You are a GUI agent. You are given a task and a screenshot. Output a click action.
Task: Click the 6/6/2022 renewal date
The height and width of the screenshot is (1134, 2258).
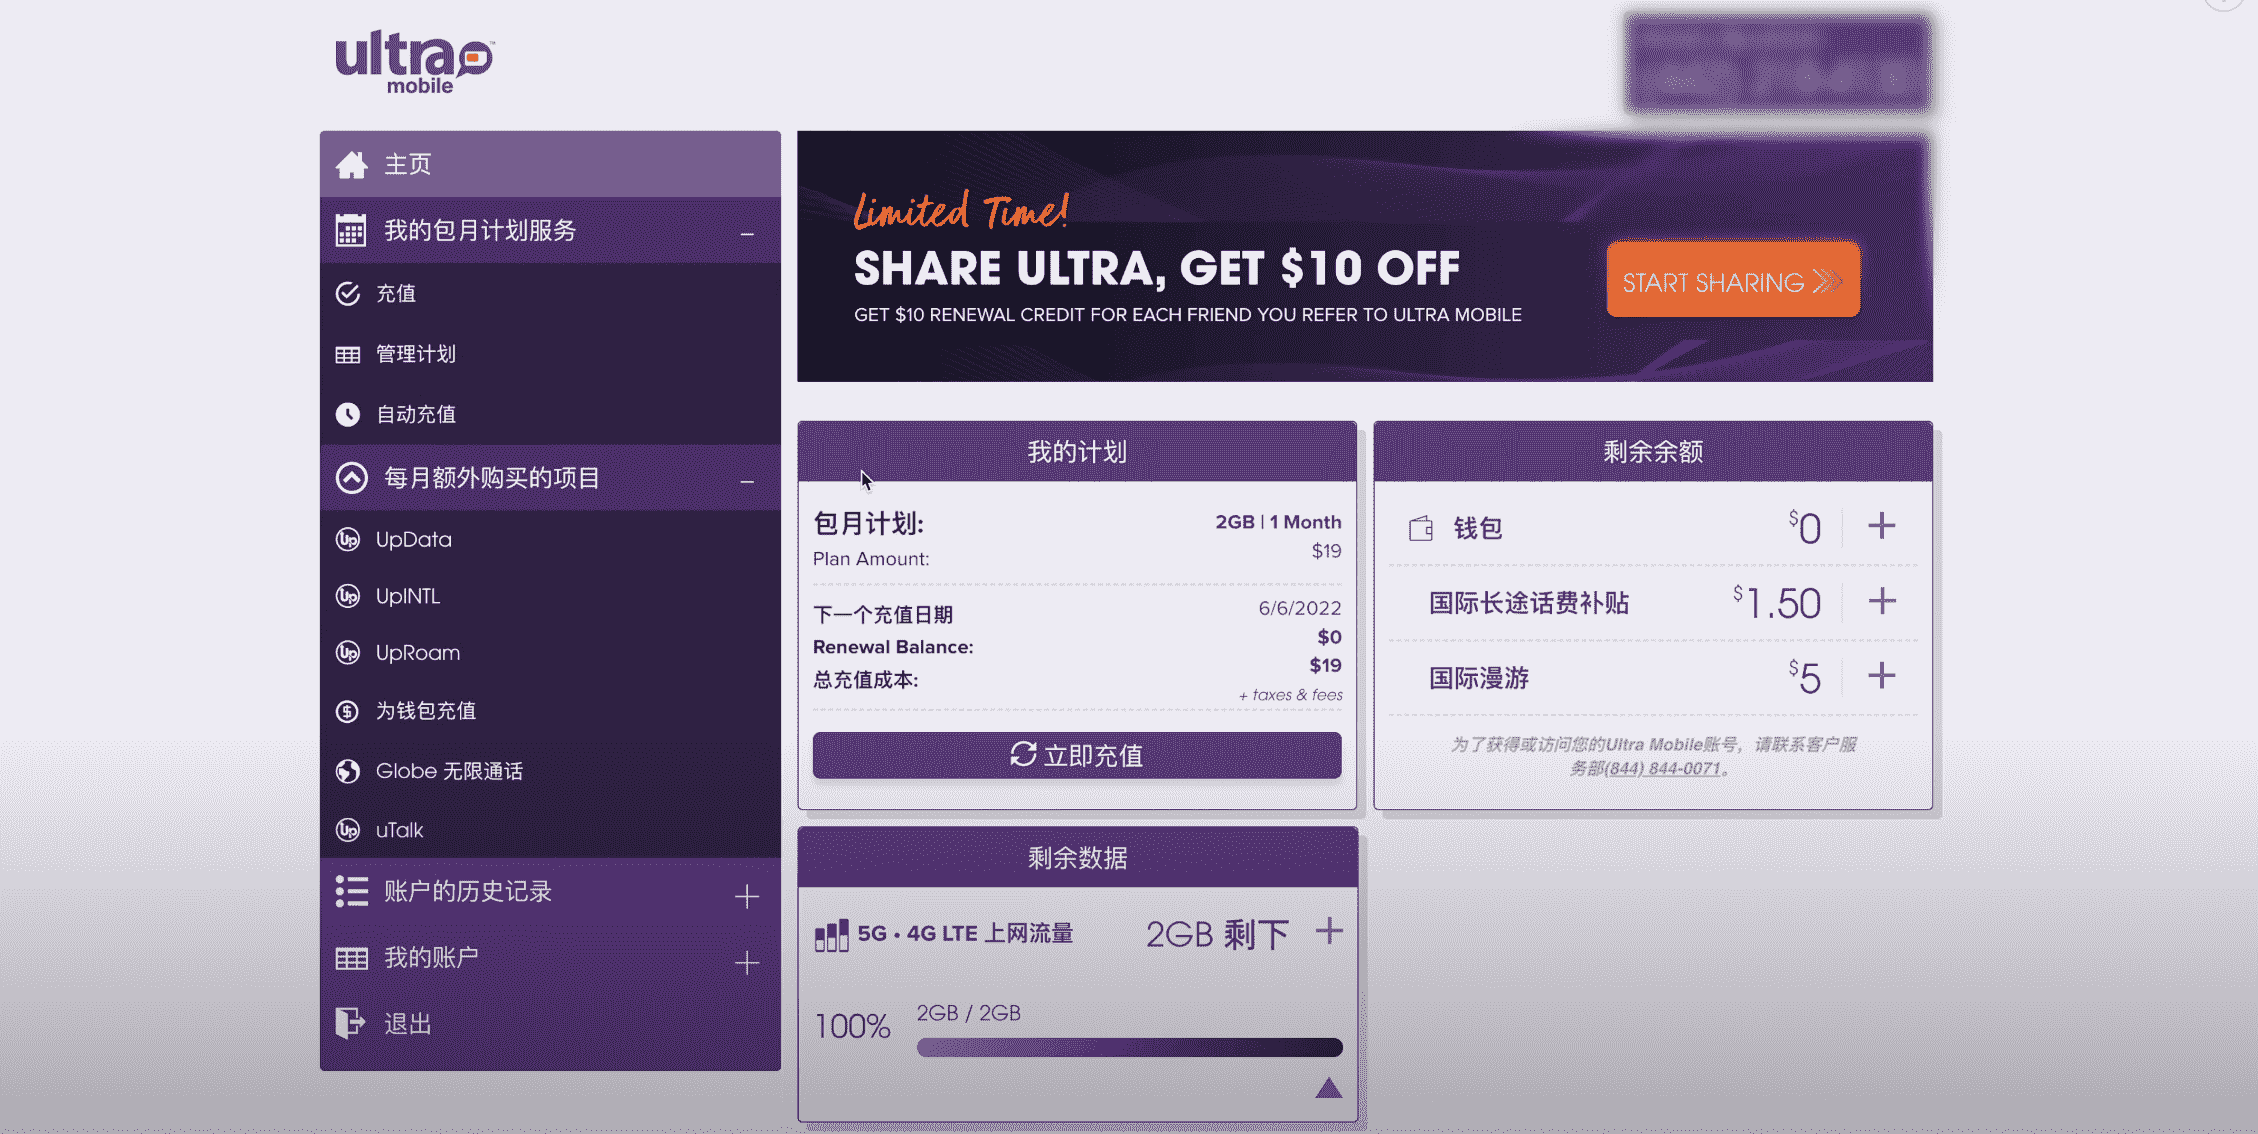click(x=1300, y=608)
